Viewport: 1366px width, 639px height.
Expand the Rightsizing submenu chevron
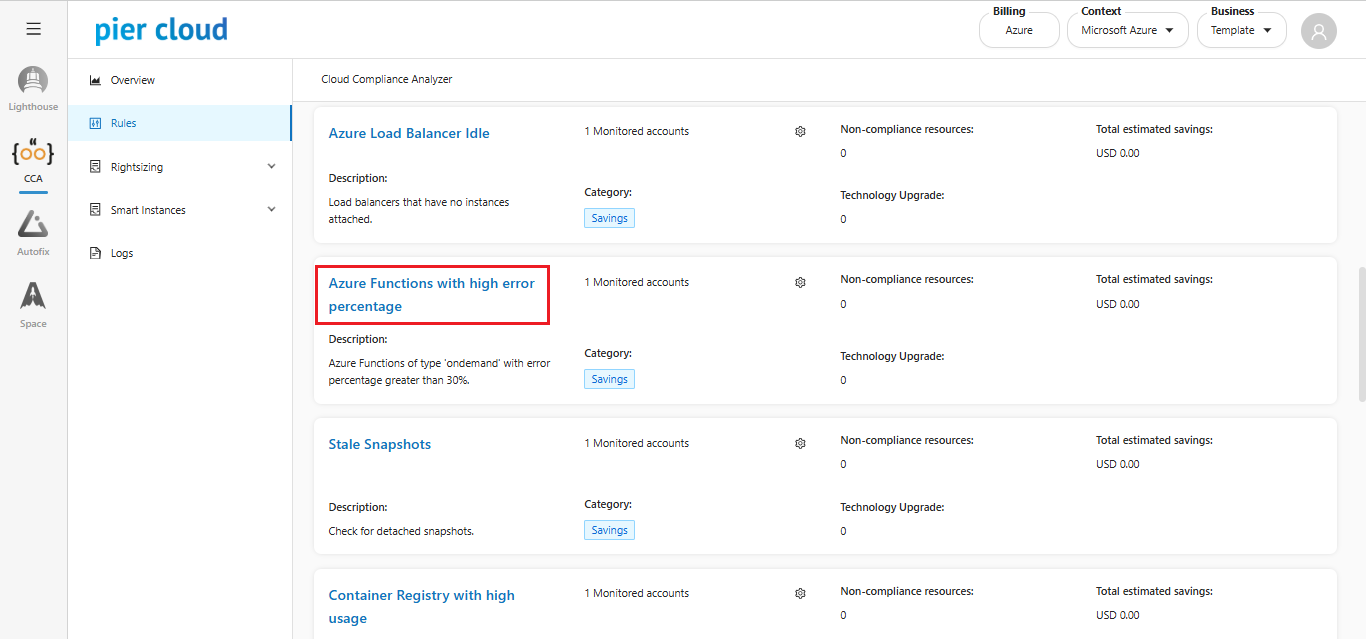[271, 166]
